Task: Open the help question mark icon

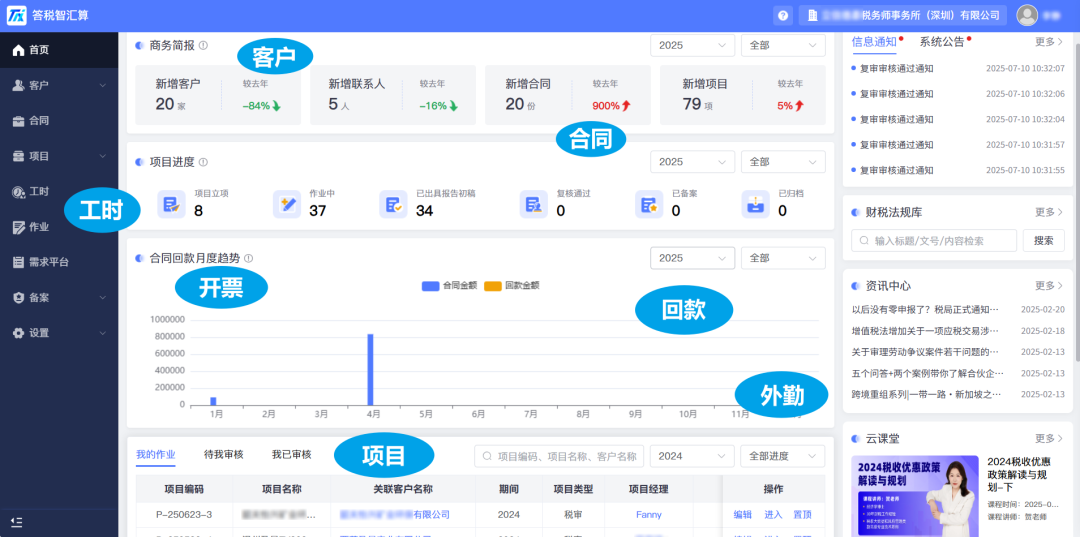Action: pos(782,15)
